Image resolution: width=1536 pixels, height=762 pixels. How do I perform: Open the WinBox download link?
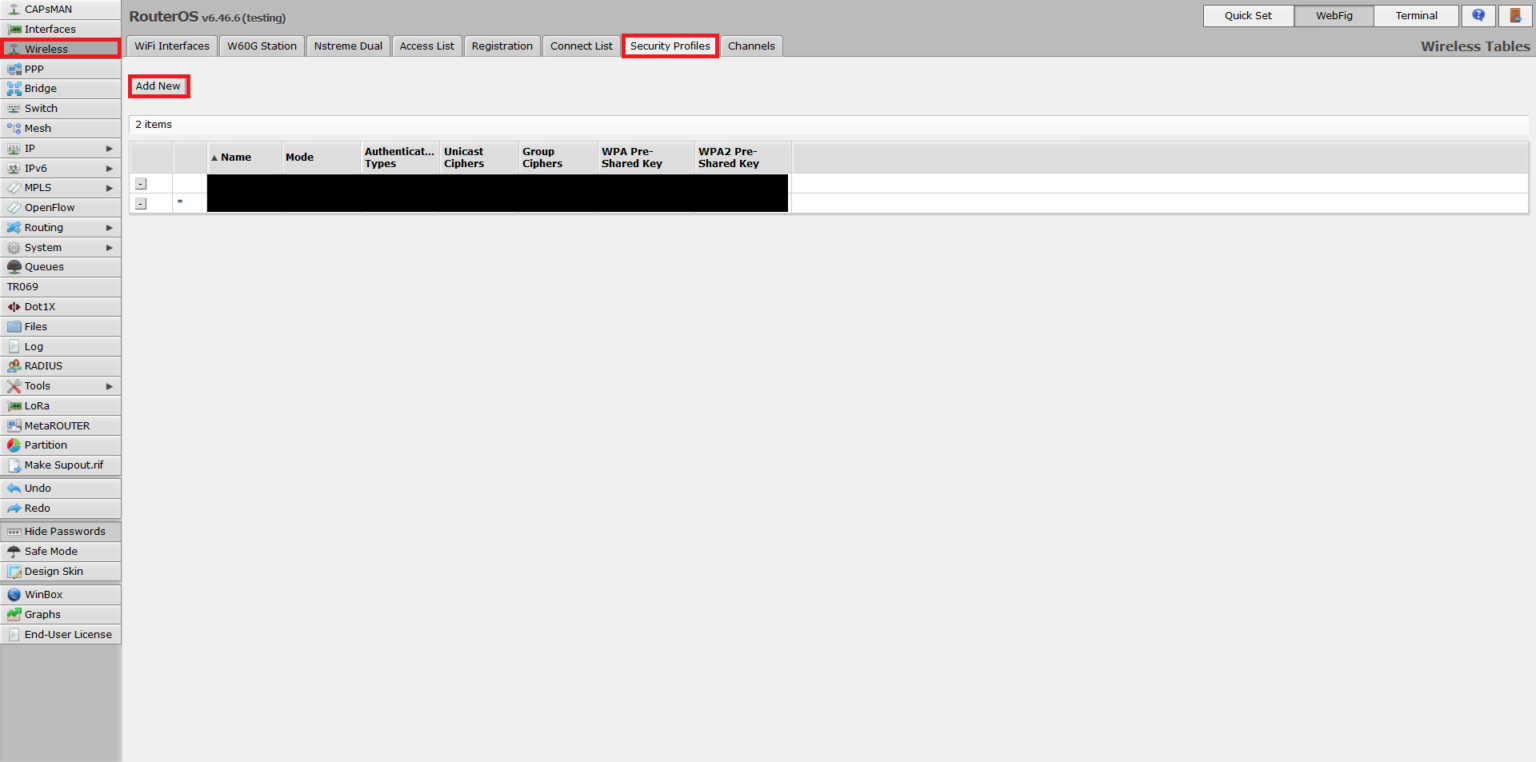43,595
